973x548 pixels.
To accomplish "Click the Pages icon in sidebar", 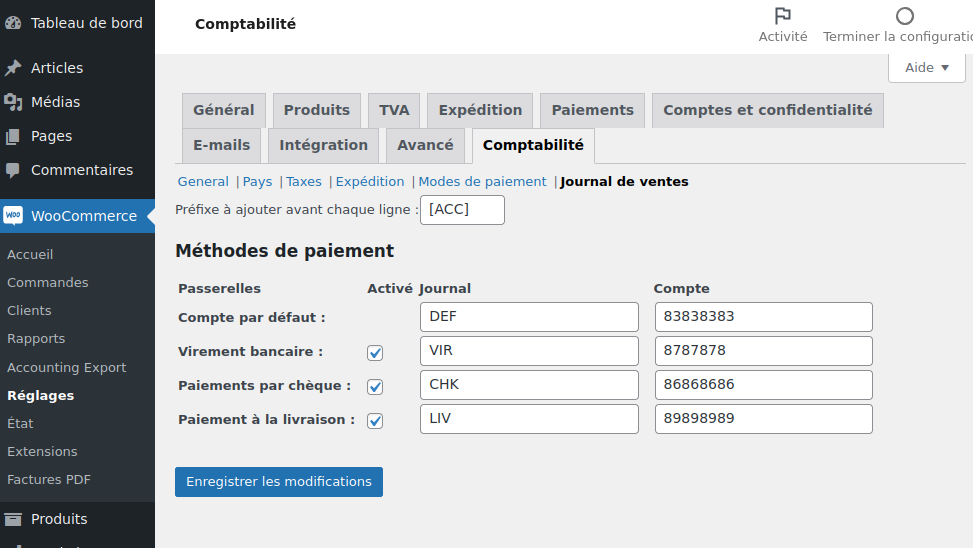I will coord(13,136).
